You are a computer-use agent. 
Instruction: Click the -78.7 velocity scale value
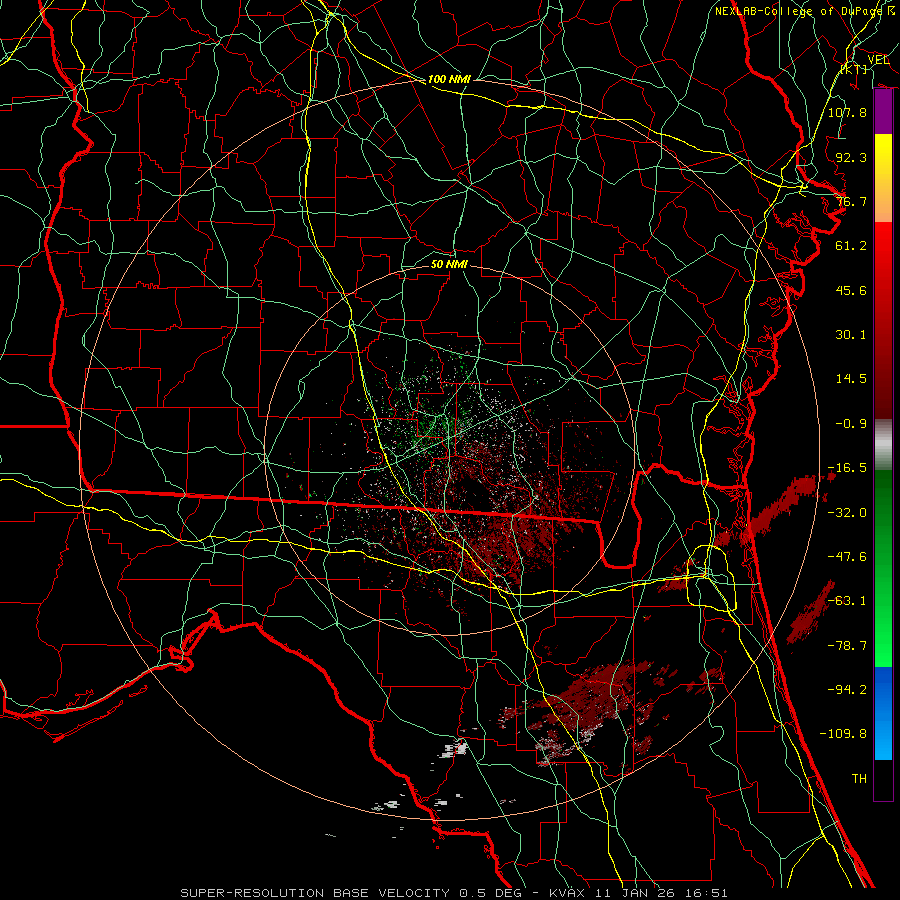(x=847, y=646)
